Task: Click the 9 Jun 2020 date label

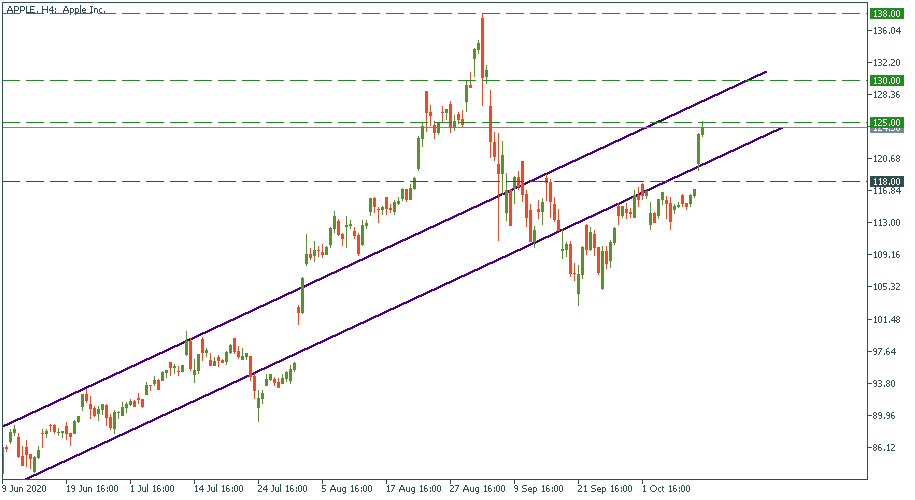Action: pos(24,490)
